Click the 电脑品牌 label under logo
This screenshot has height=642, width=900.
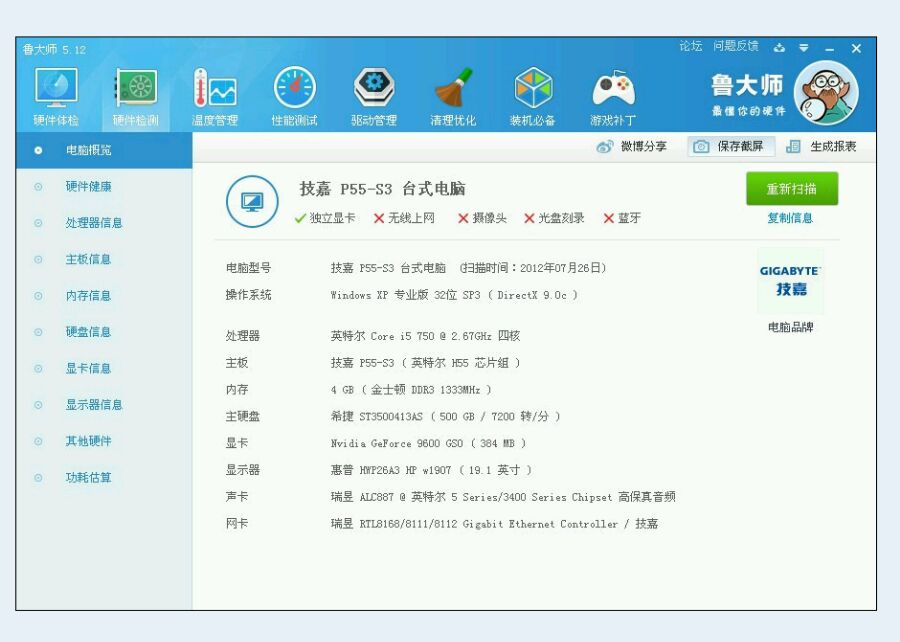pos(790,327)
